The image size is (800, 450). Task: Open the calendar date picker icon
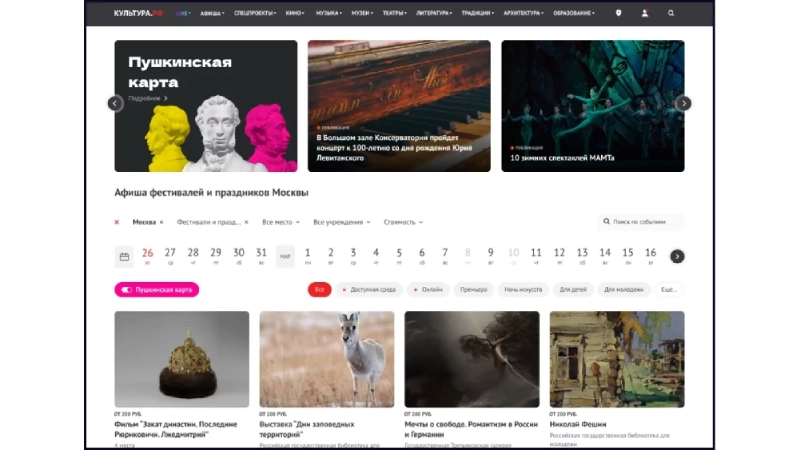click(124, 257)
